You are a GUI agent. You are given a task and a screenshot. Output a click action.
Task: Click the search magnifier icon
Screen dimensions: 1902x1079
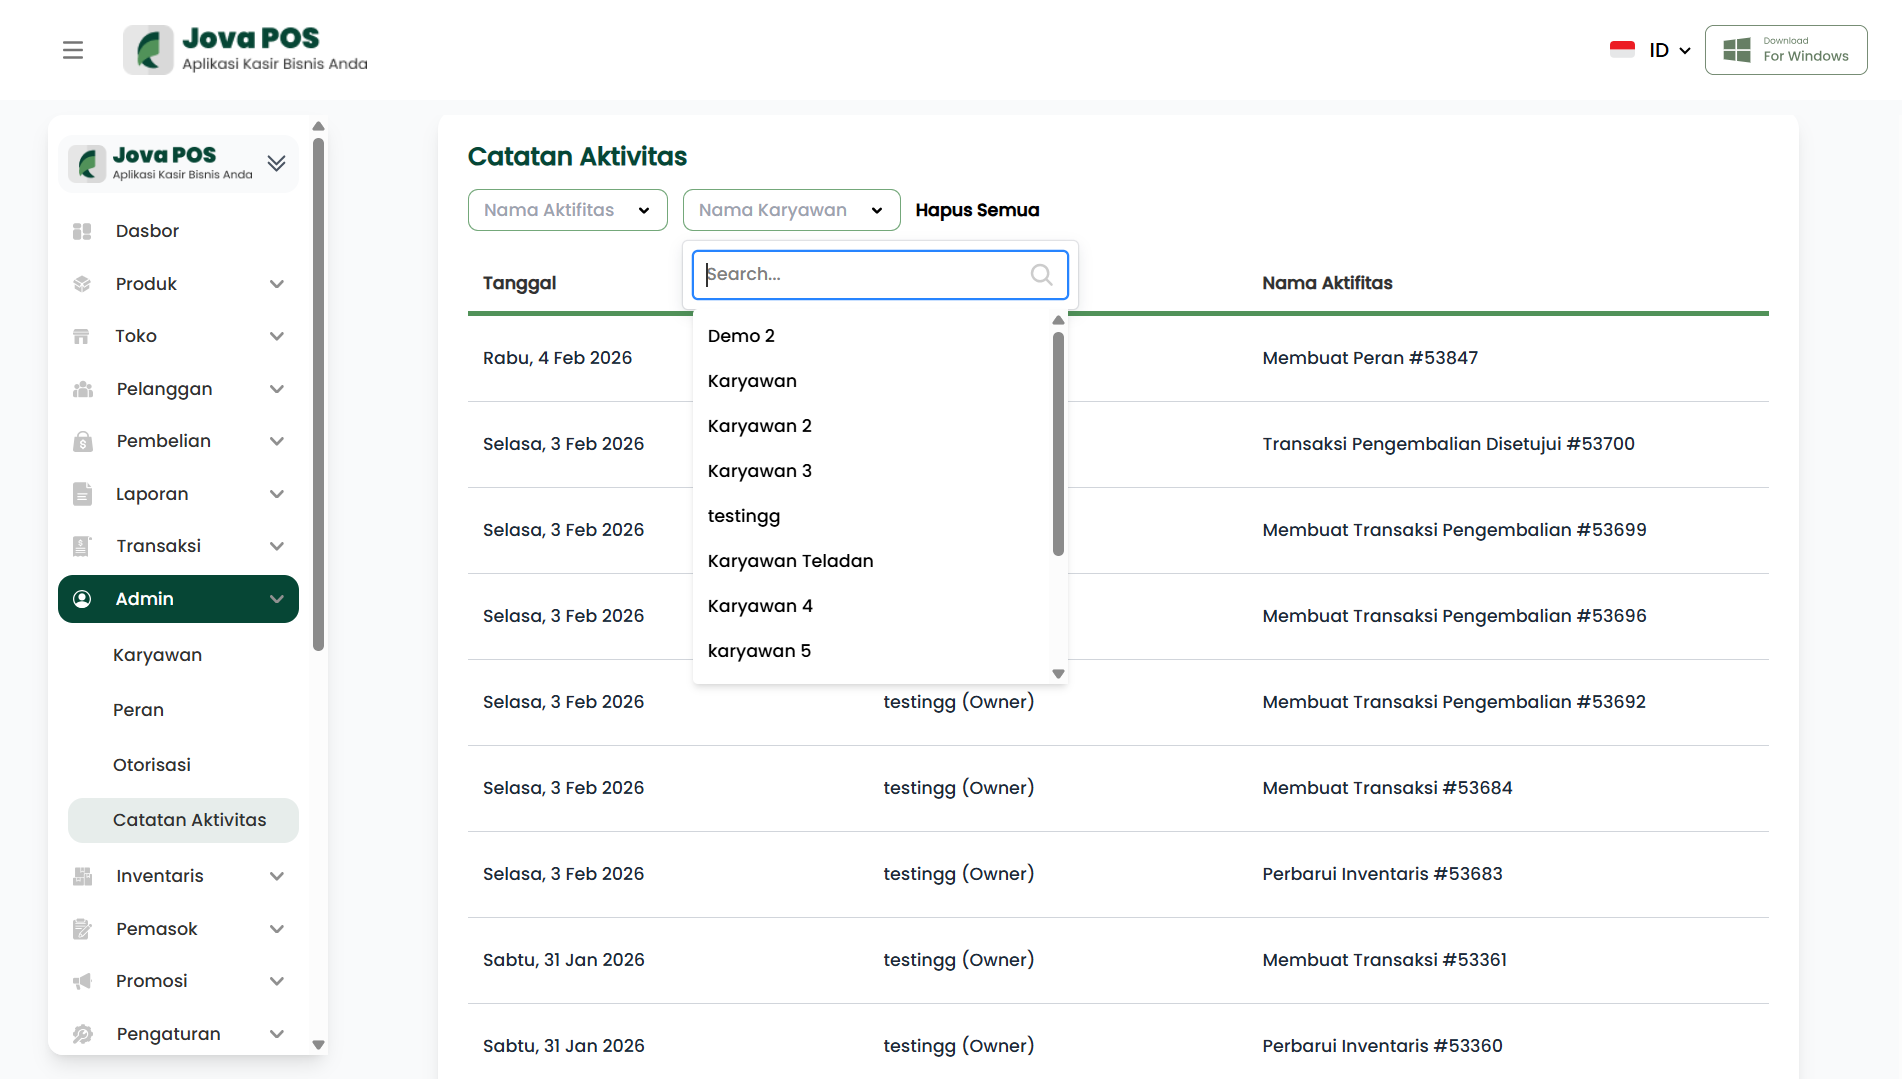tap(1041, 275)
